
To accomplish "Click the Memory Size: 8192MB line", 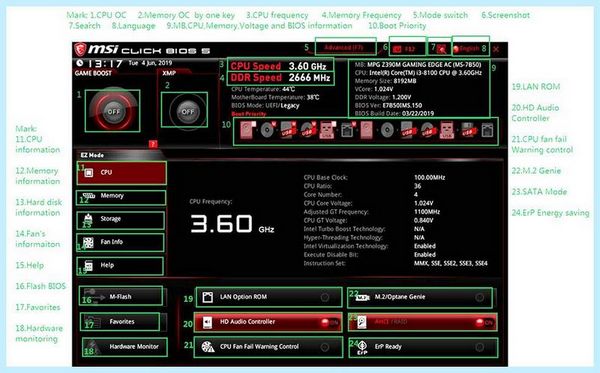I will [x=385, y=81].
